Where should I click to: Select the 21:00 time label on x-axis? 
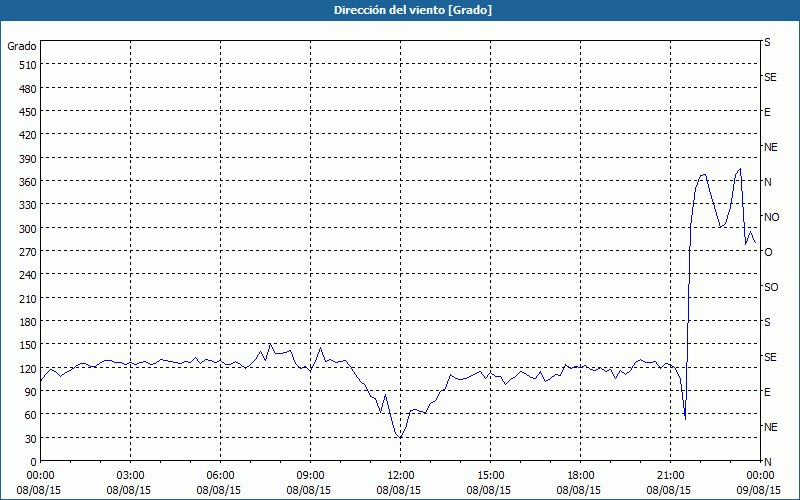point(670,476)
